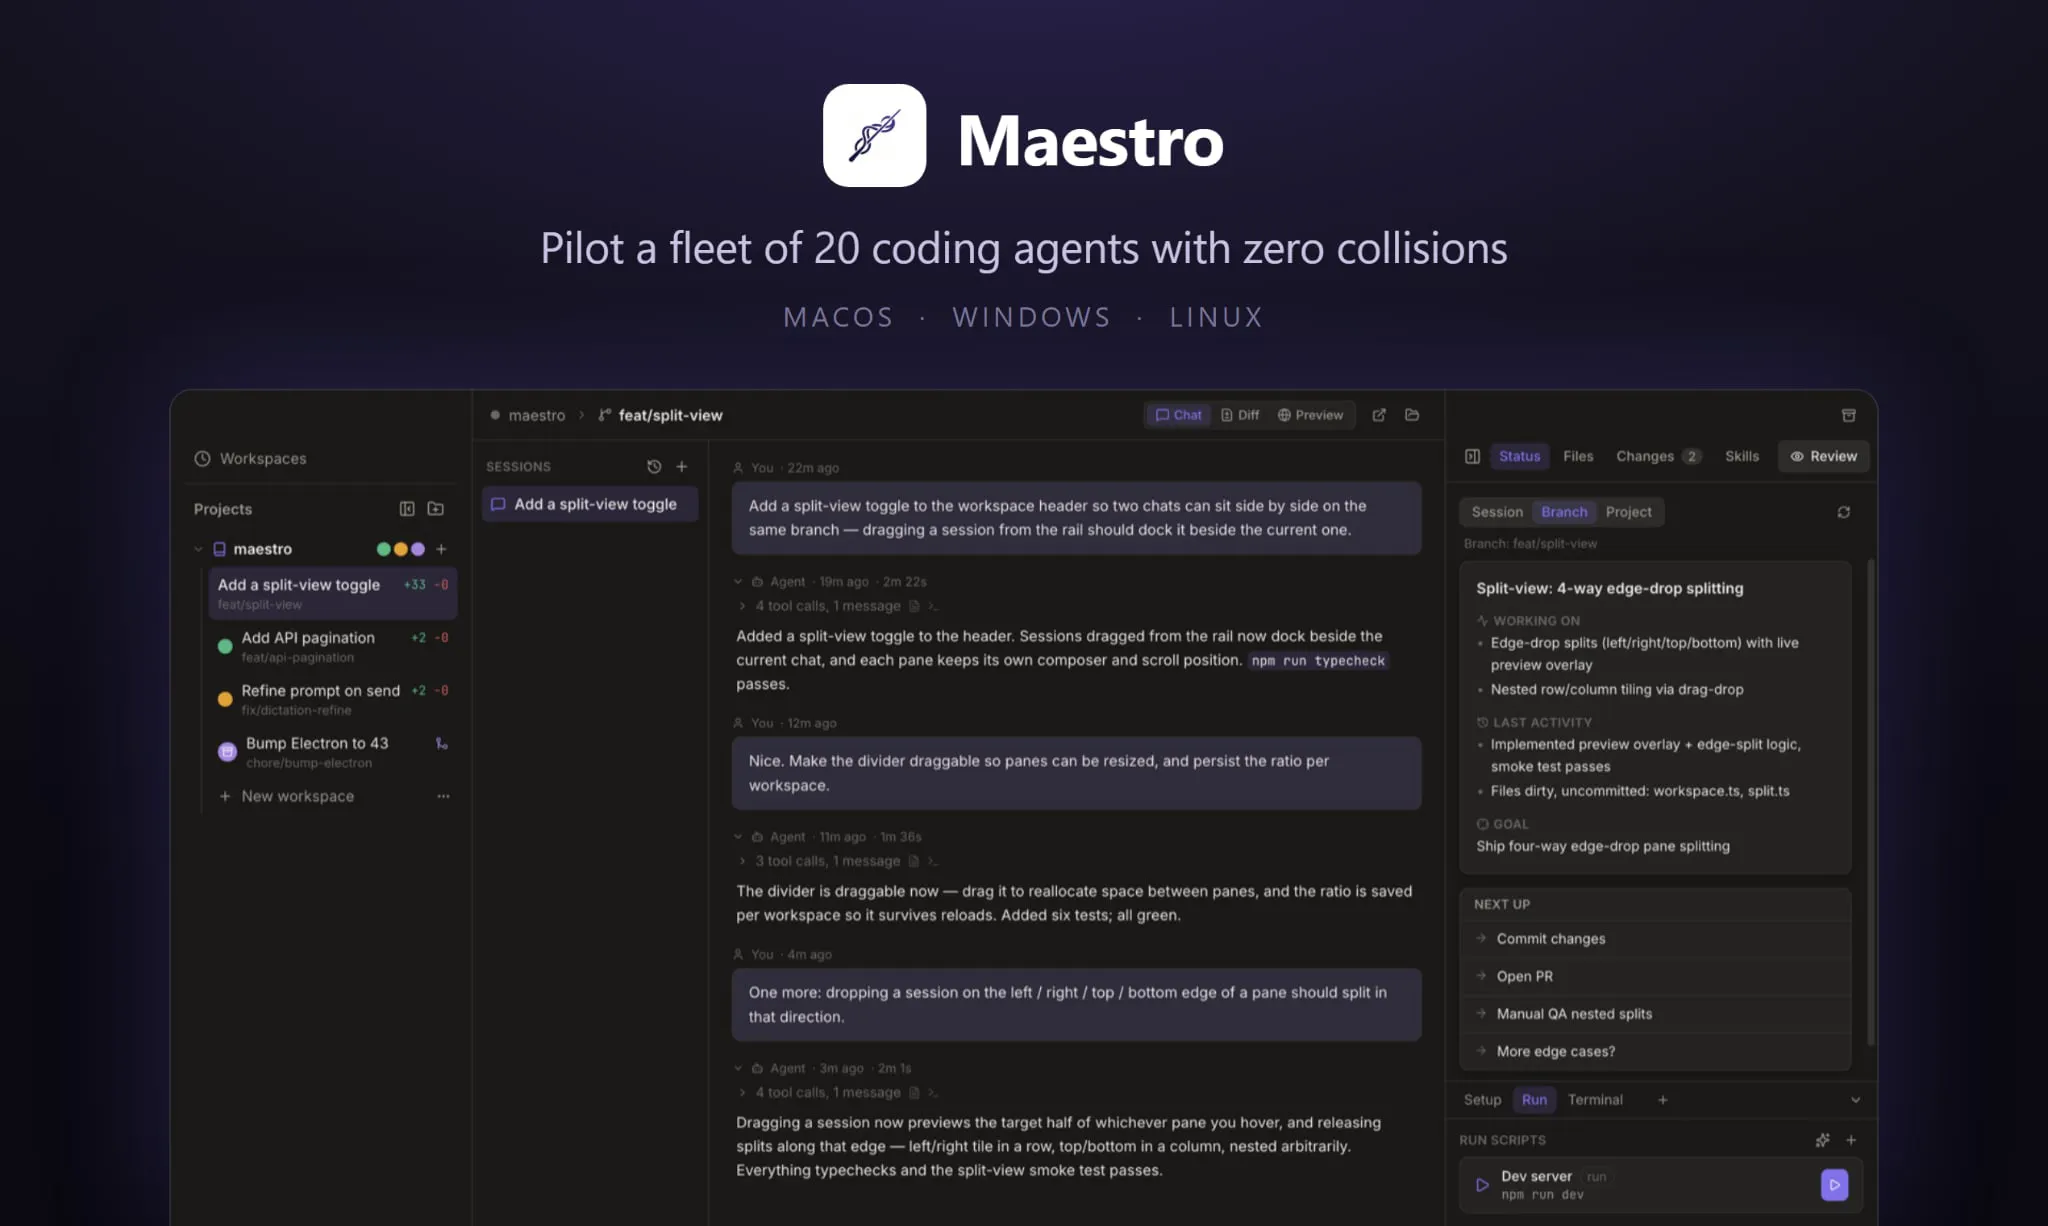This screenshot has width=2048, height=1226.
Task: Open terminal icon after 3 tool calls
Action: [x=933, y=861]
